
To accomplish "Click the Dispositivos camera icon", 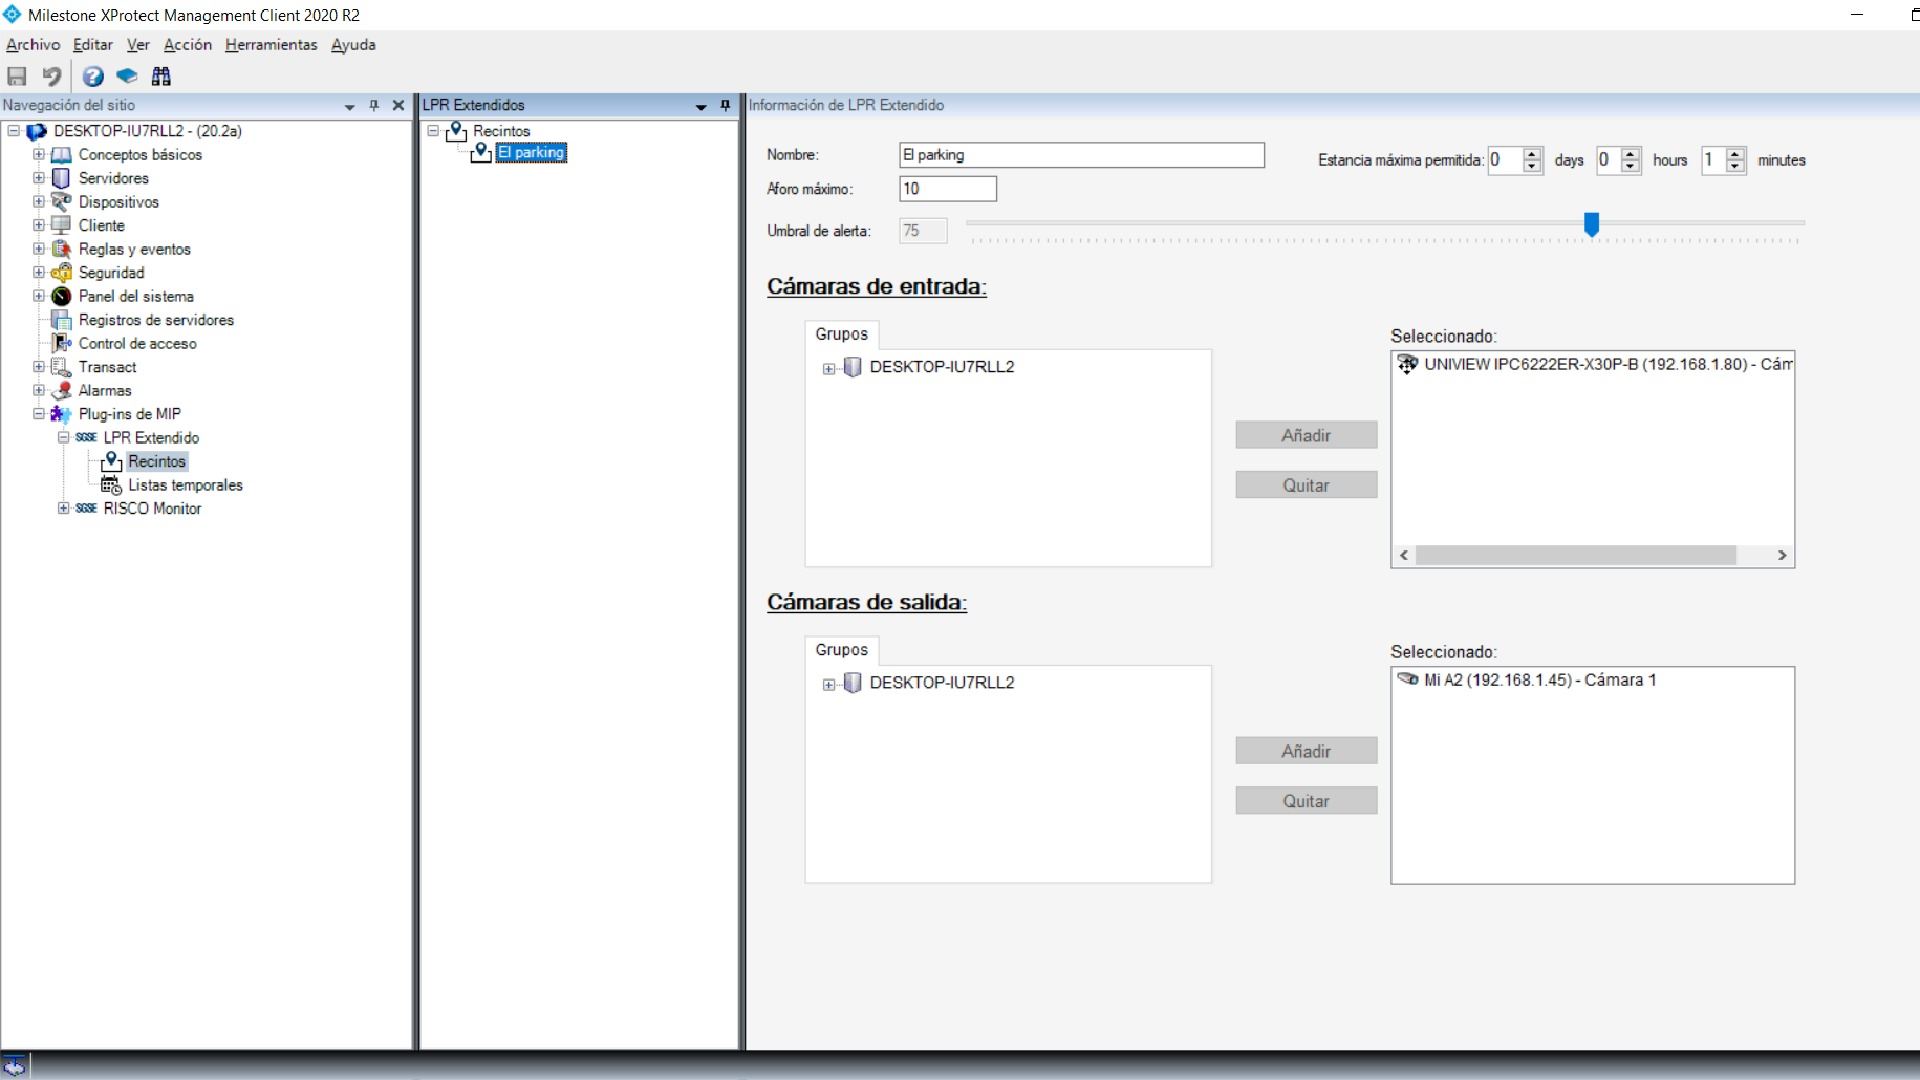I will [x=61, y=202].
